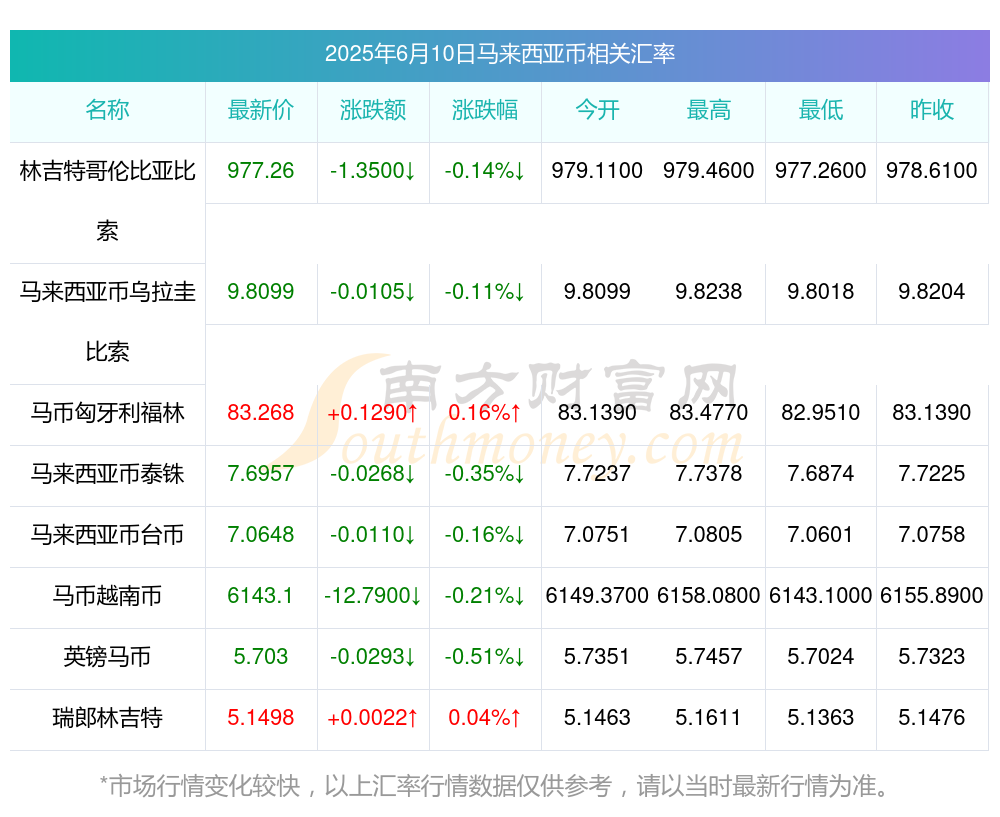Click the title 2025年6月10日马来西亚币相关汇率

pos(499,54)
